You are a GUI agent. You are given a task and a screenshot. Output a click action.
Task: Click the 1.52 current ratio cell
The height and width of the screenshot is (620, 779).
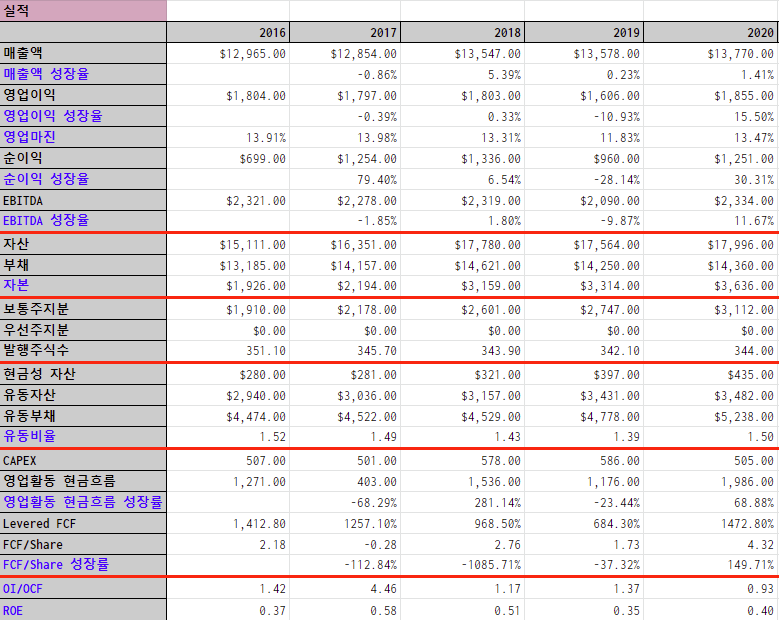pos(228,437)
